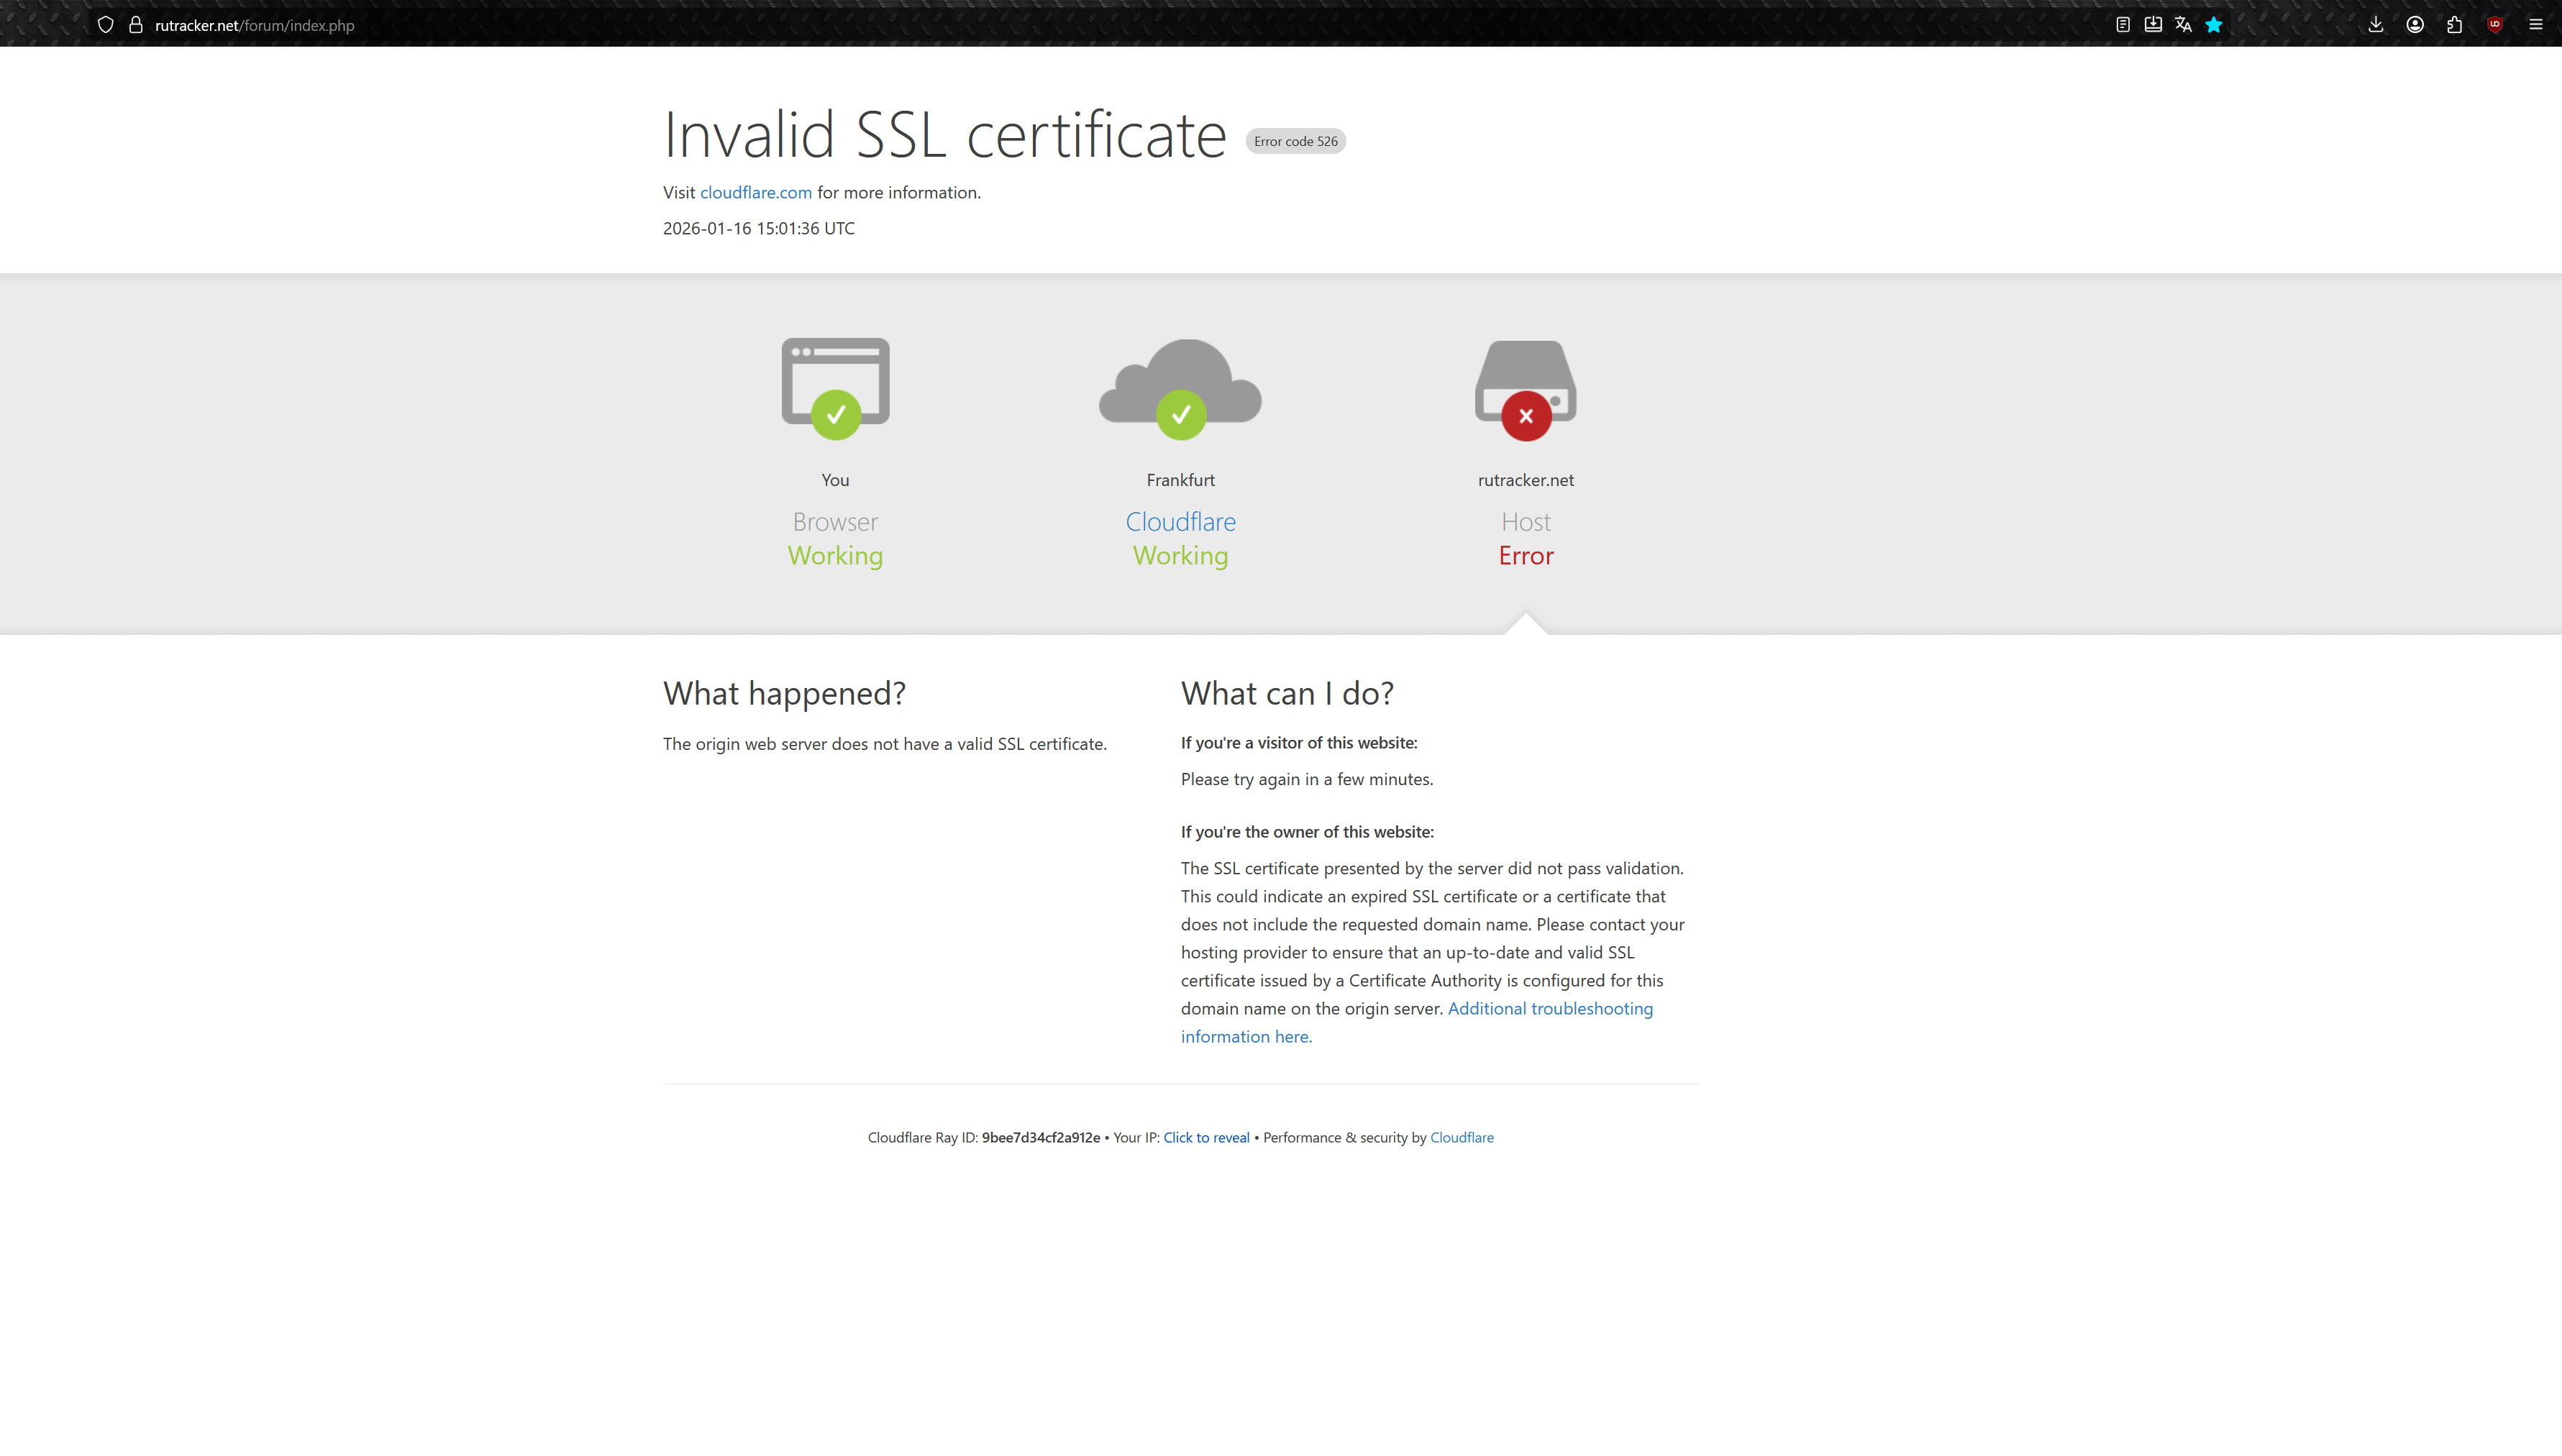Toggle the blue bookmark star
The image size is (2562, 1456).
coord(2214,25)
